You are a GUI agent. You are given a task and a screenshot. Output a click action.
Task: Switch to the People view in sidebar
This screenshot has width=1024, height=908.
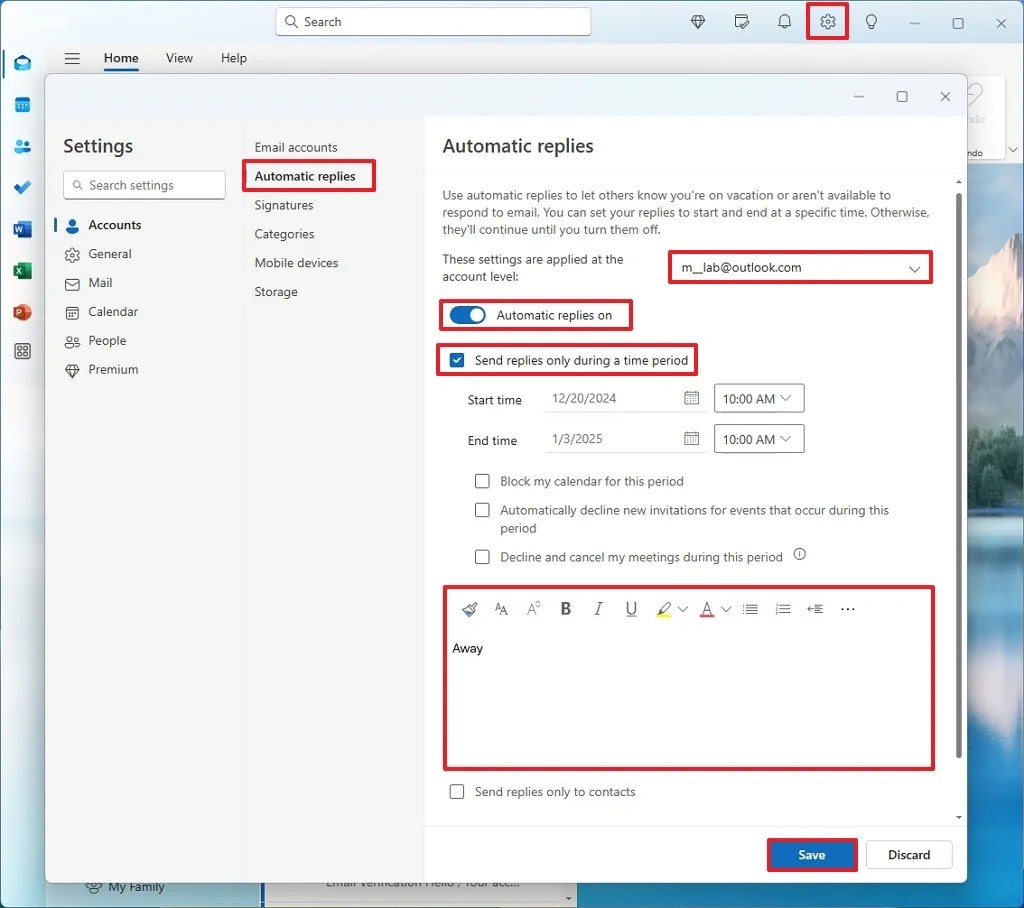click(x=22, y=146)
